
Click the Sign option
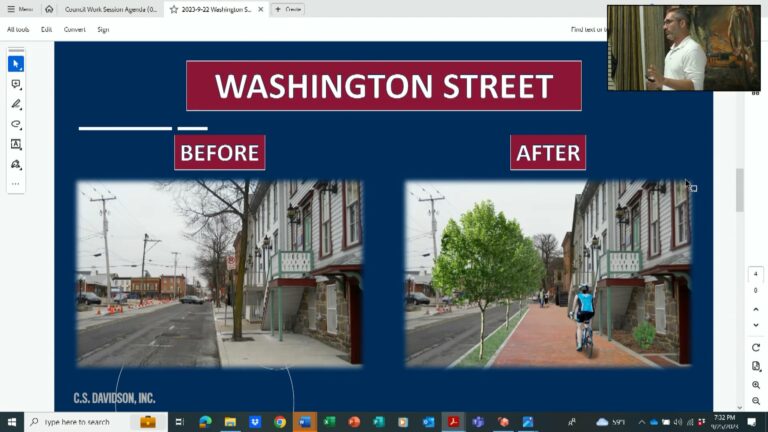click(103, 30)
